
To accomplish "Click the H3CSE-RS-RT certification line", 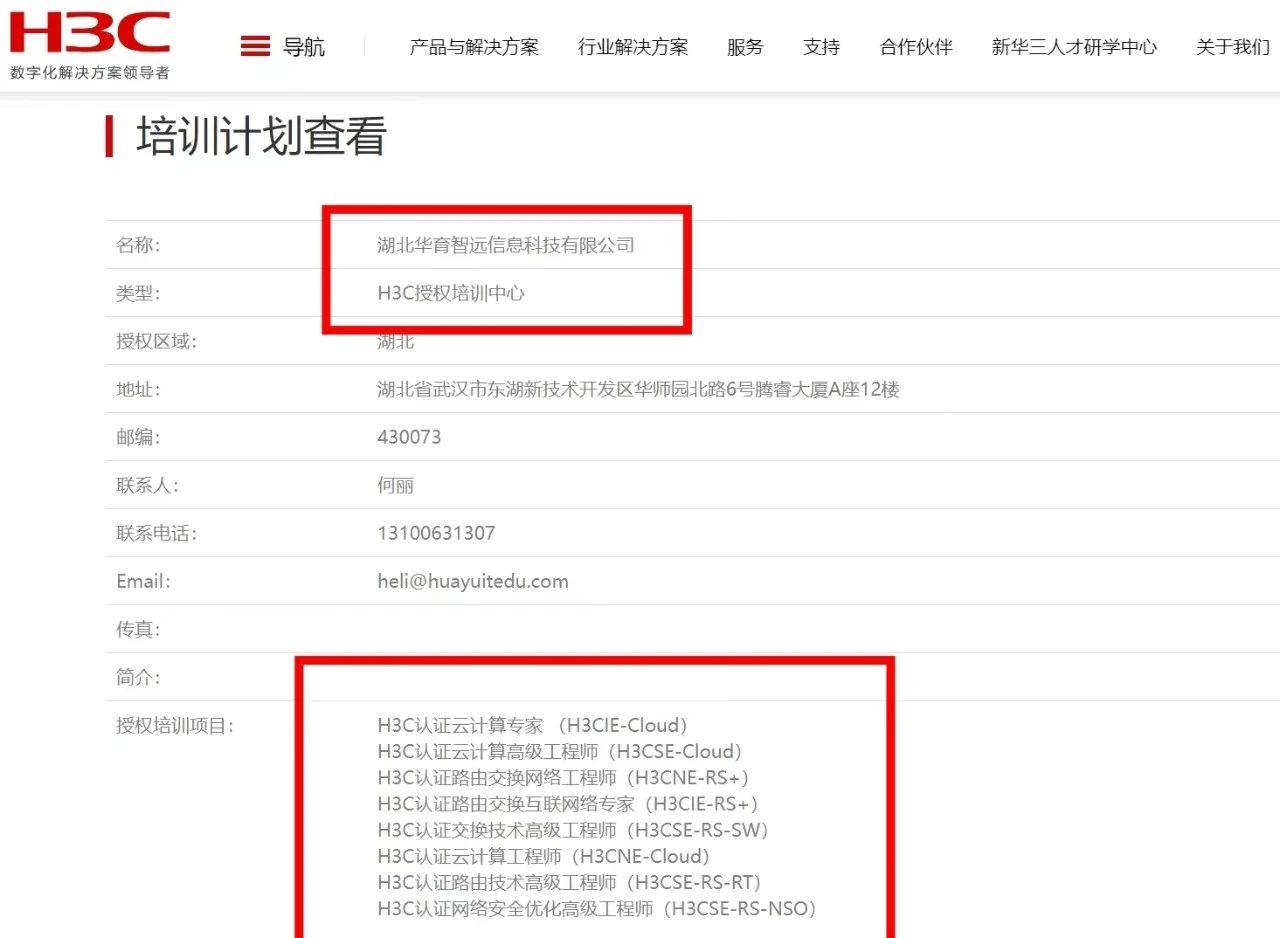I will [570, 882].
